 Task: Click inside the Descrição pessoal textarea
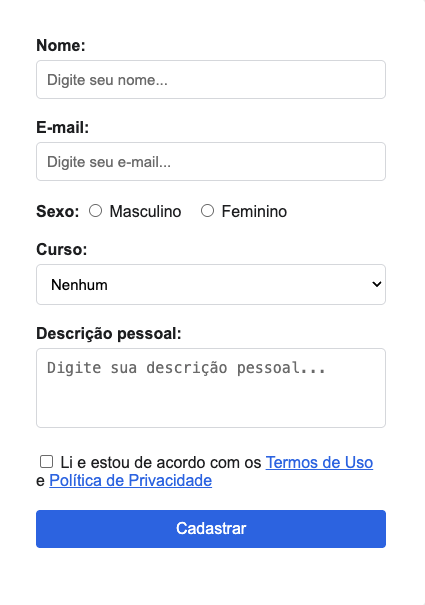coord(211,388)
